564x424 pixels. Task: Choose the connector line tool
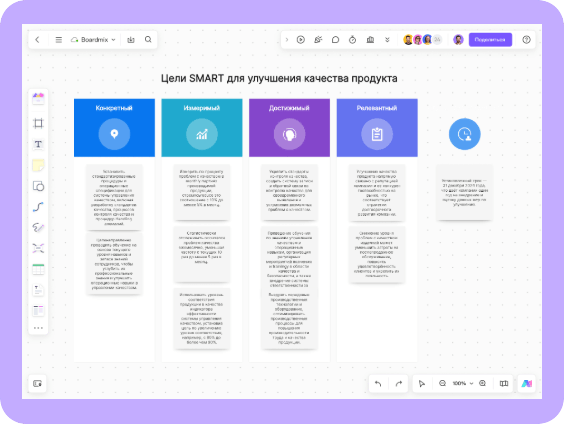pos(38,207)
